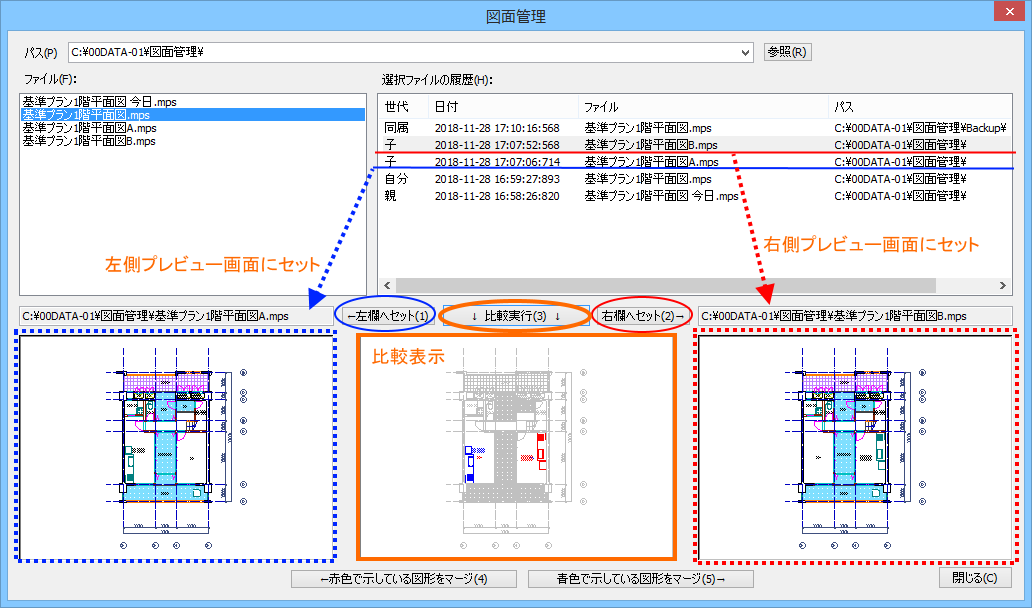The height and width of the screenshot is (608, 1032).
Task: Click the 閉じる(C) button
Action: (x=975, y=578)
